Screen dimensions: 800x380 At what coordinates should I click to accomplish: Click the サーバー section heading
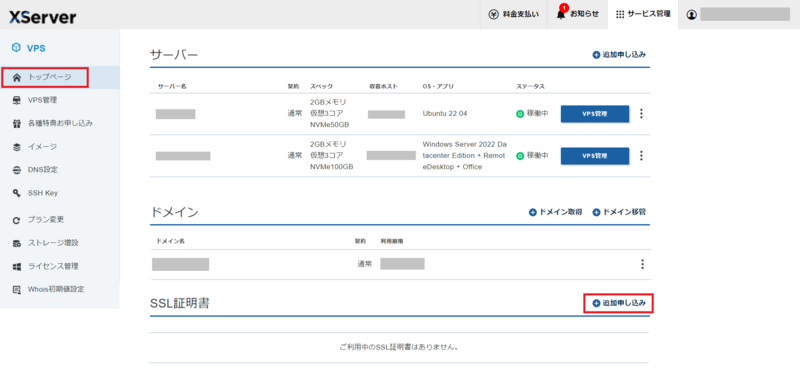[174, 55]
